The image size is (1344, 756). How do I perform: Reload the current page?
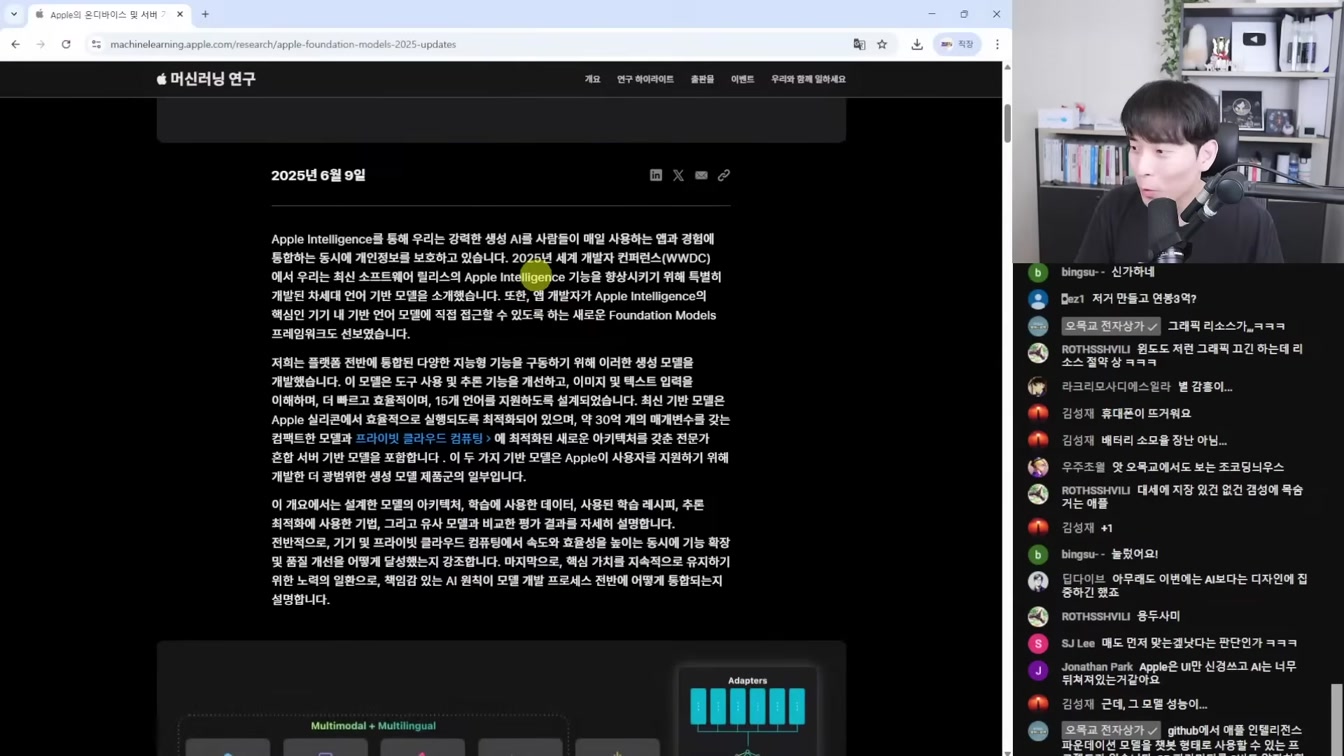click(x=66, y=44)
